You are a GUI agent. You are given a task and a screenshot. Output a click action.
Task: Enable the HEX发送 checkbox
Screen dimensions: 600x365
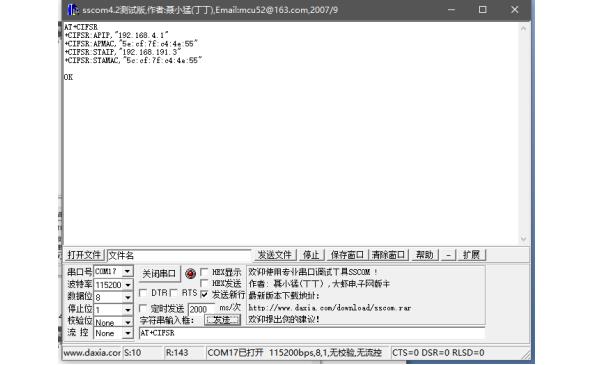click(204, 283)
